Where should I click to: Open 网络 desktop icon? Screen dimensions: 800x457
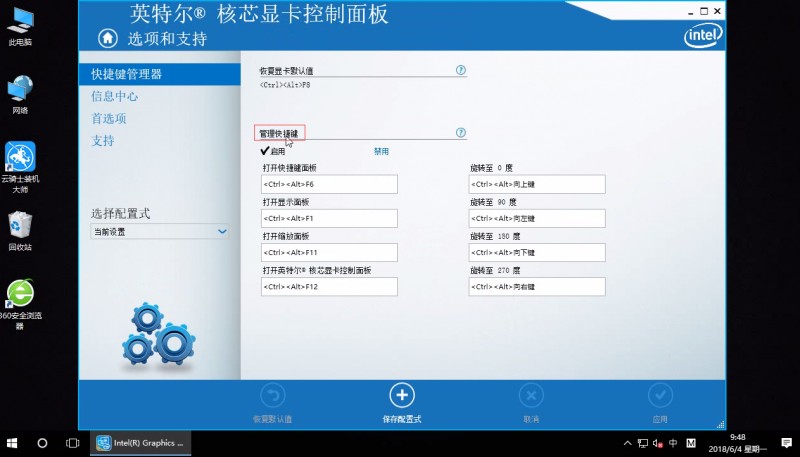click(20, 94)
